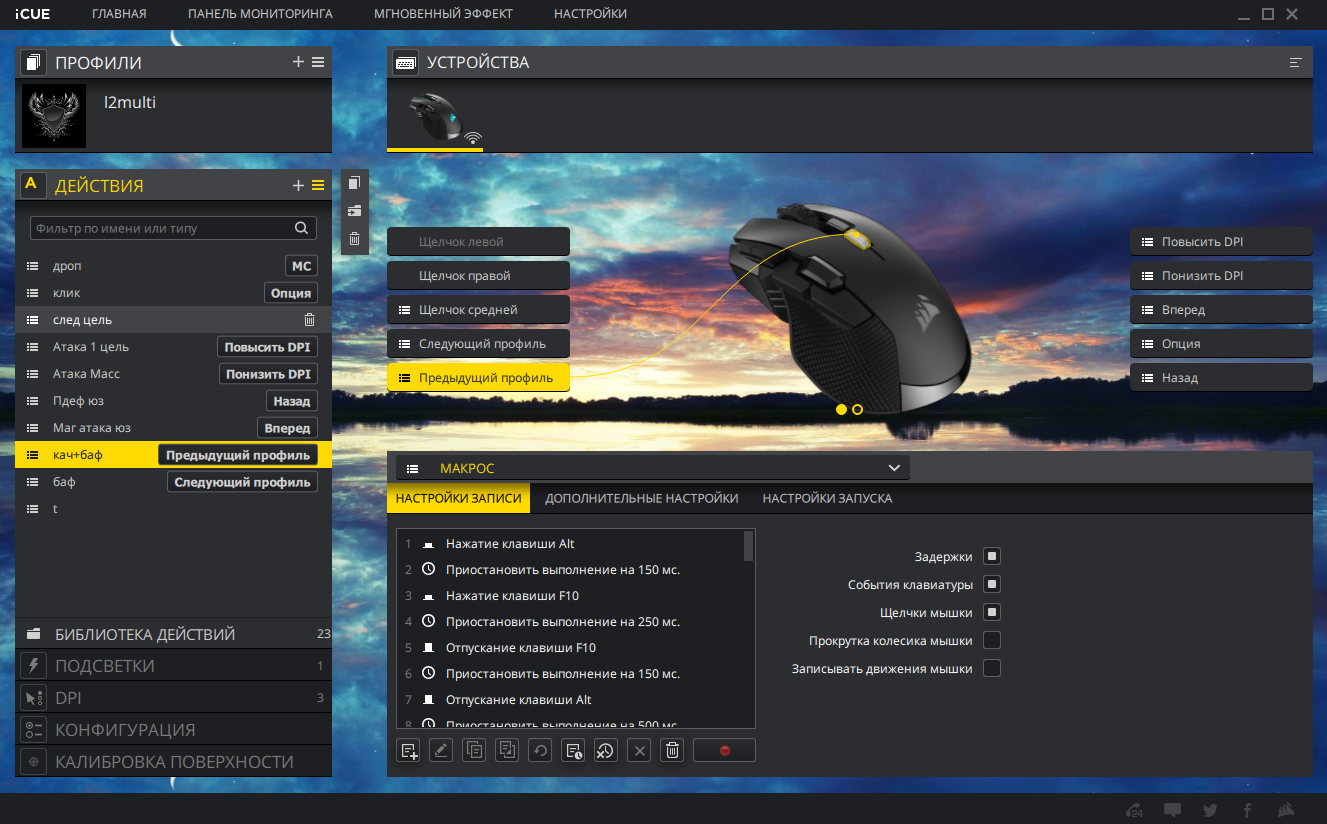Click the search icon in filter field
Viewport: 1327px width, 824px height.
click(301, 228)
